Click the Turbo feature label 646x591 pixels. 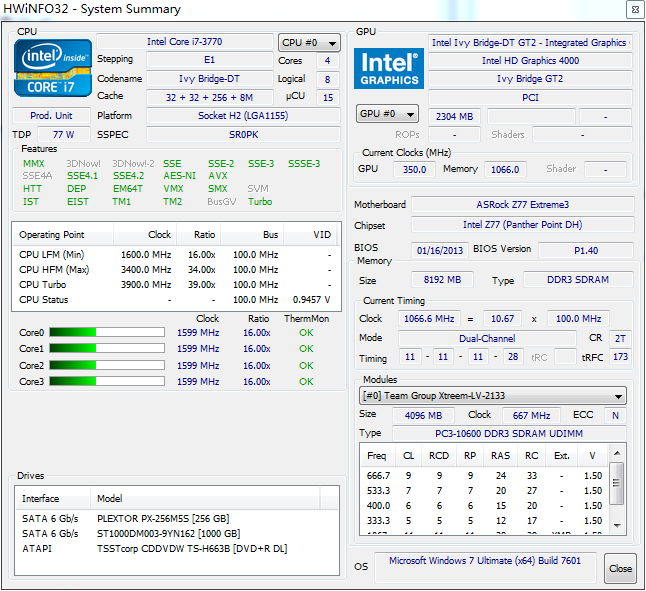click(260, 202)
